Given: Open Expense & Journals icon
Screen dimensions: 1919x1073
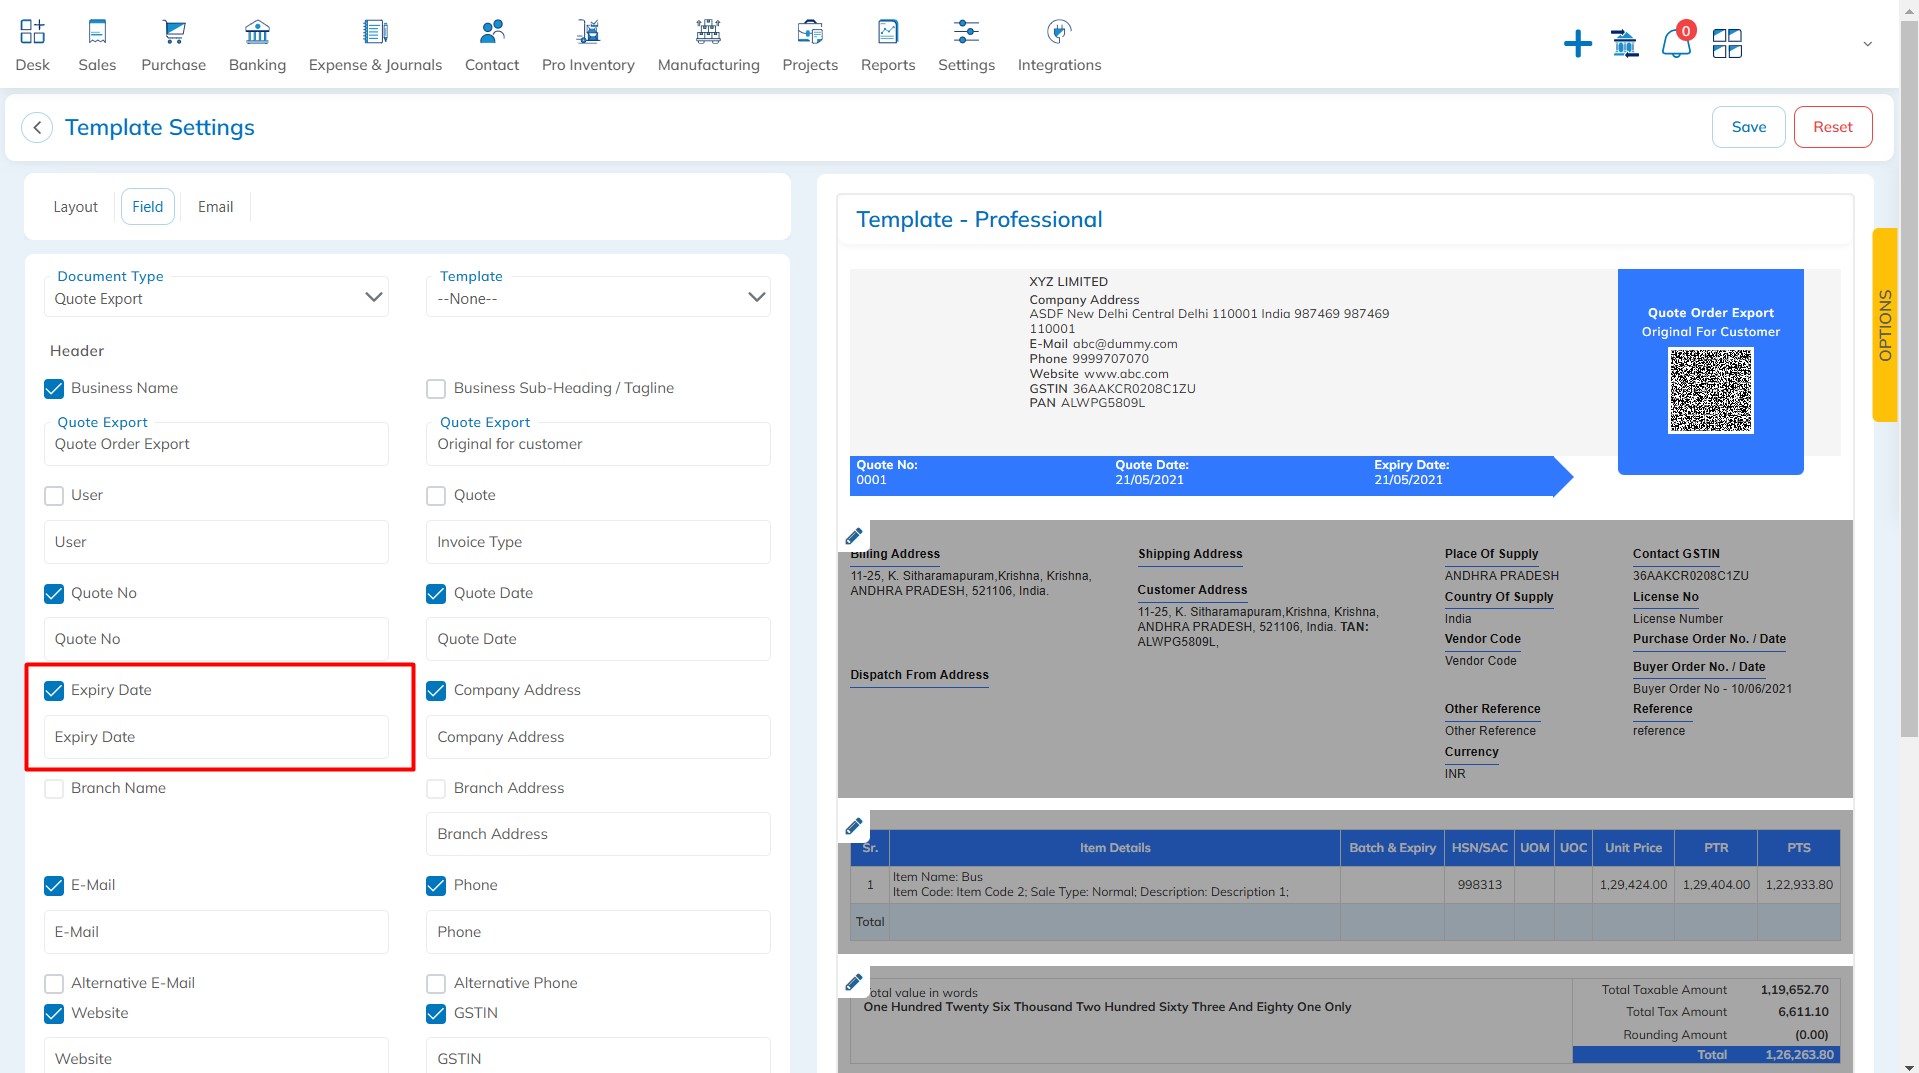Looking at the screenshot, I should pyautogui.click(x=375, y=32).
